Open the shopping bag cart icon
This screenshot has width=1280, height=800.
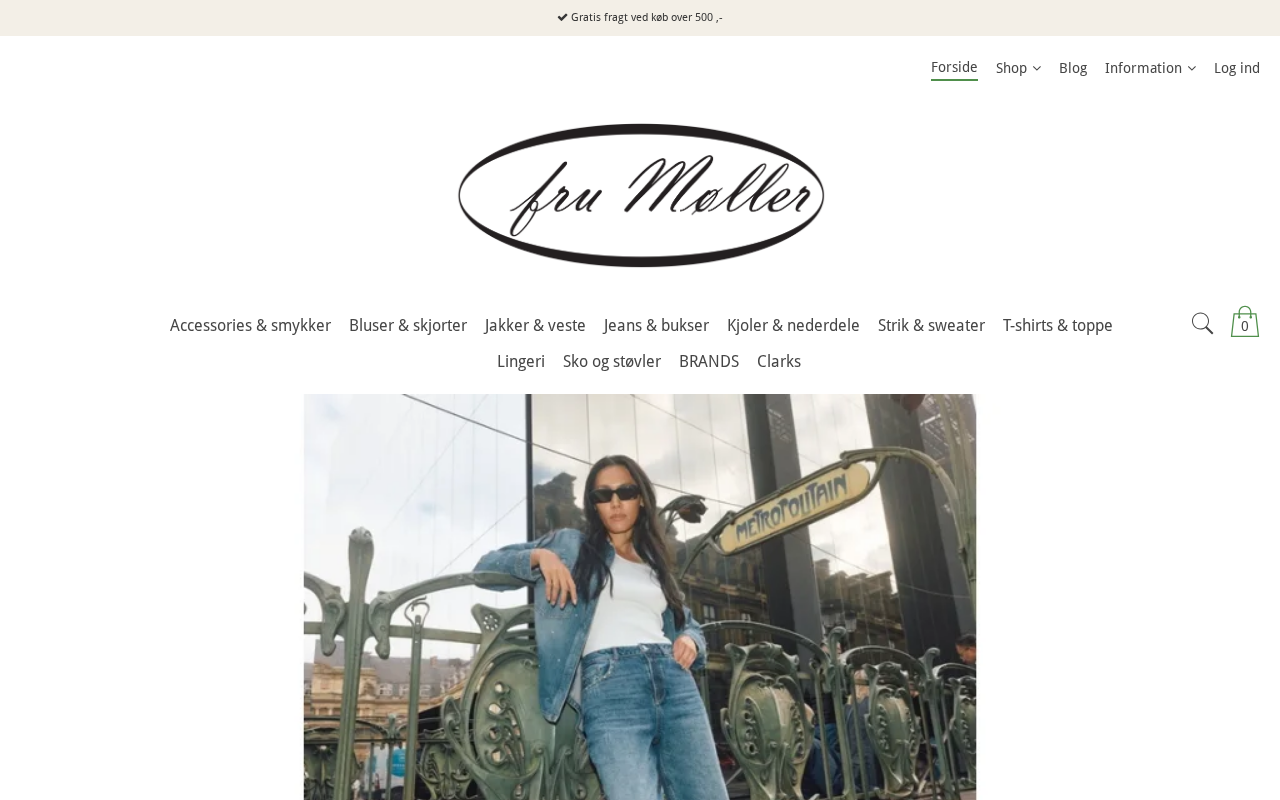click(x=1245, y=322)
